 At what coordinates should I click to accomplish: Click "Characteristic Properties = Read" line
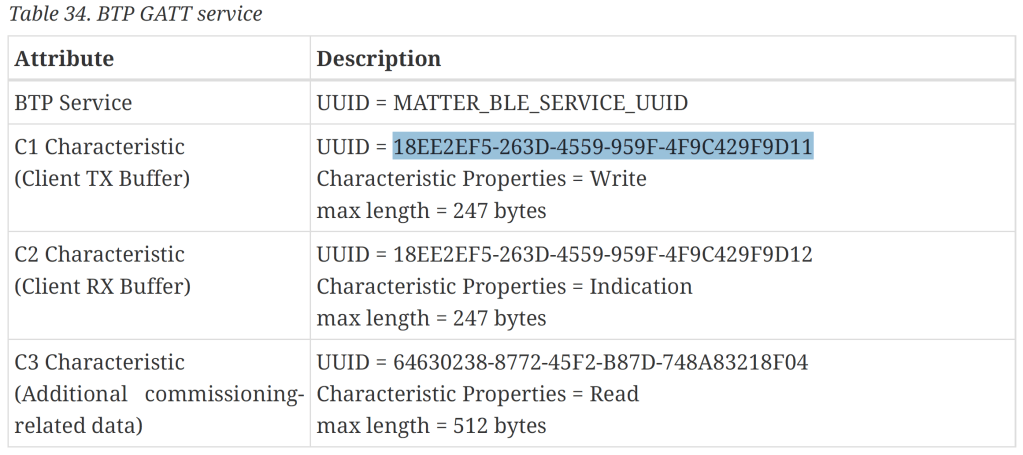click(477, 395)
